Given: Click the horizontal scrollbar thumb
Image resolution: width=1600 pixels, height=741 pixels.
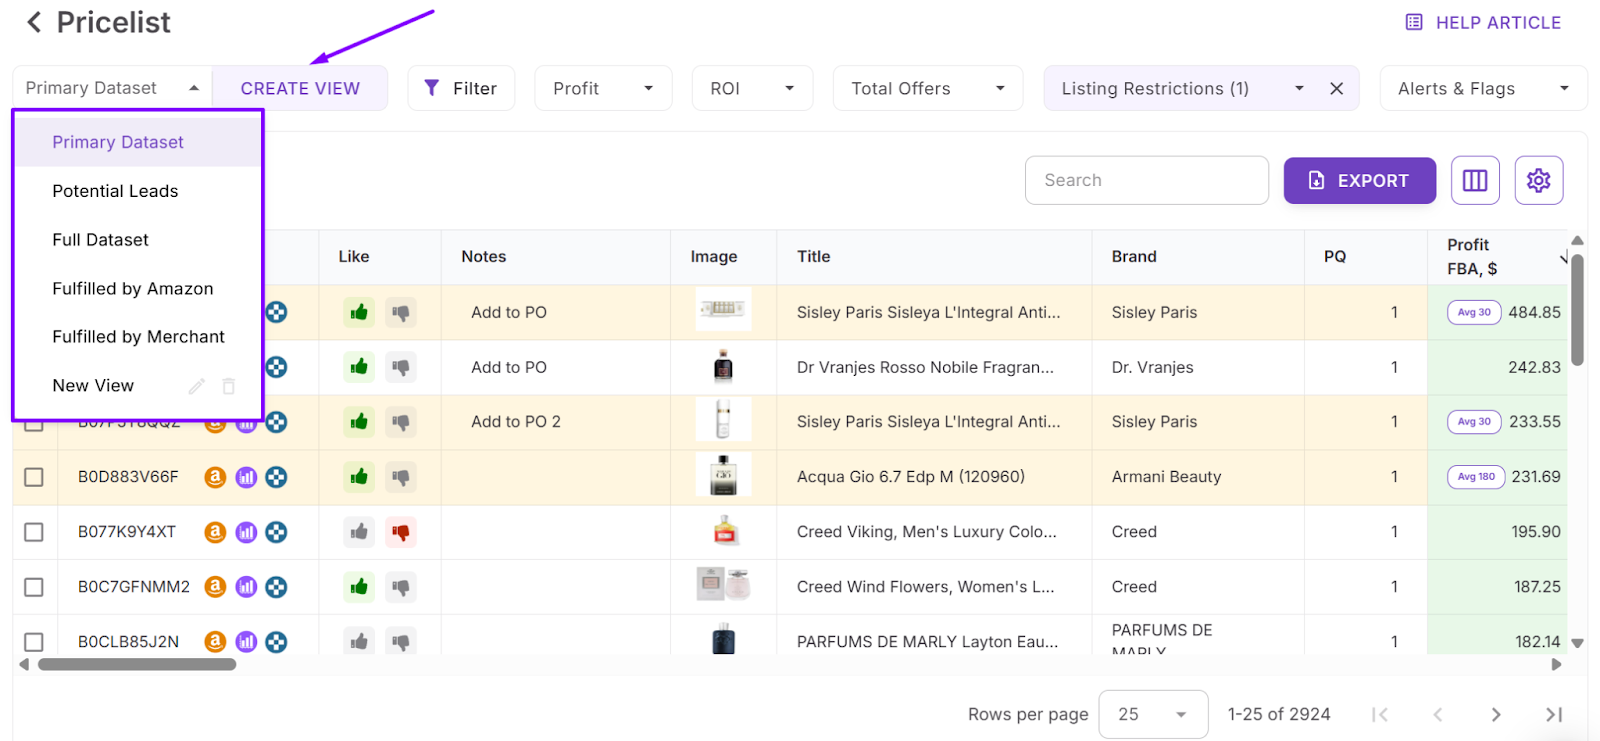Looking at the screenshot, I should click(137, 664).
